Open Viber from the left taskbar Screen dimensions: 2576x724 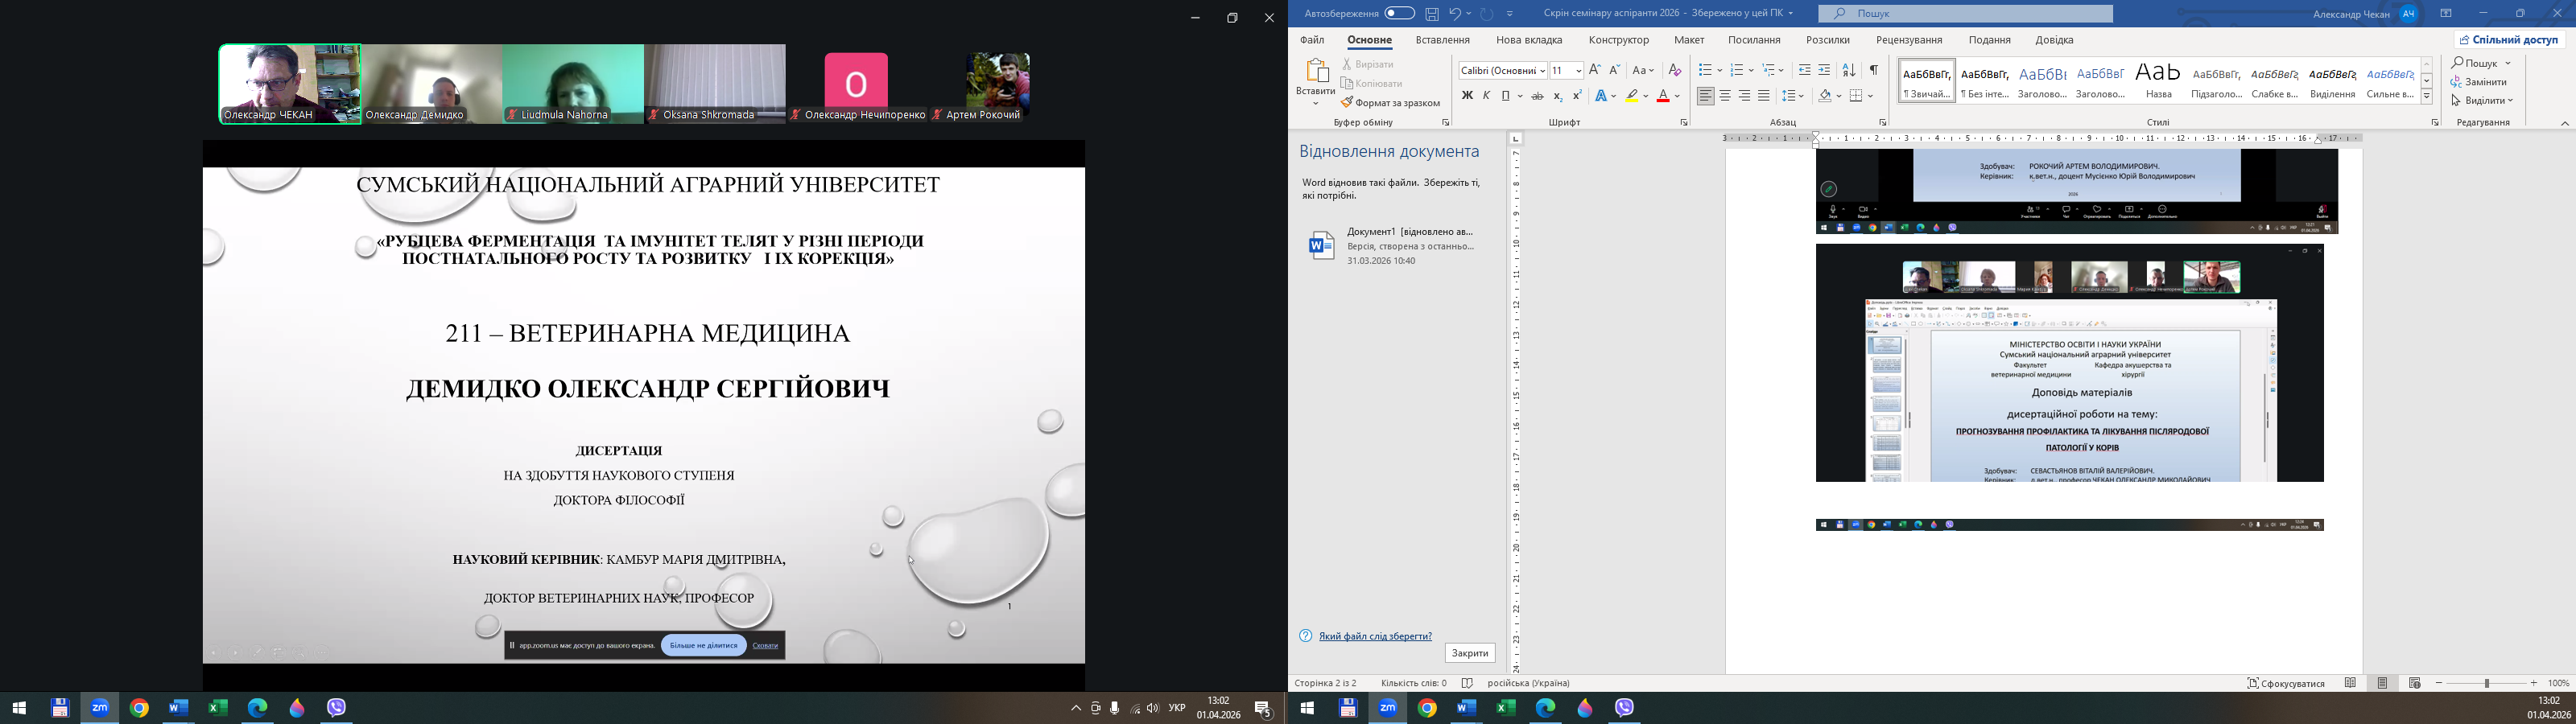337,708
